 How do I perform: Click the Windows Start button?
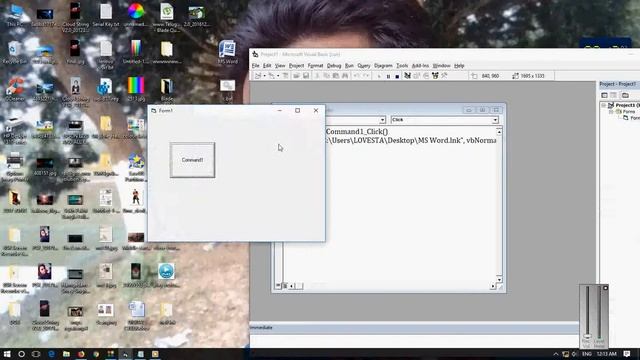(7, 354)
